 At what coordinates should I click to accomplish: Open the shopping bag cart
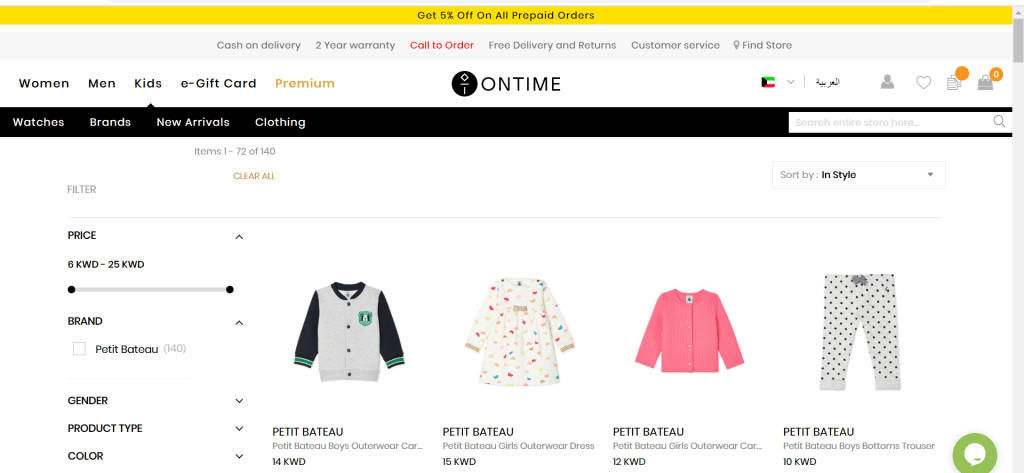point(985,83)
